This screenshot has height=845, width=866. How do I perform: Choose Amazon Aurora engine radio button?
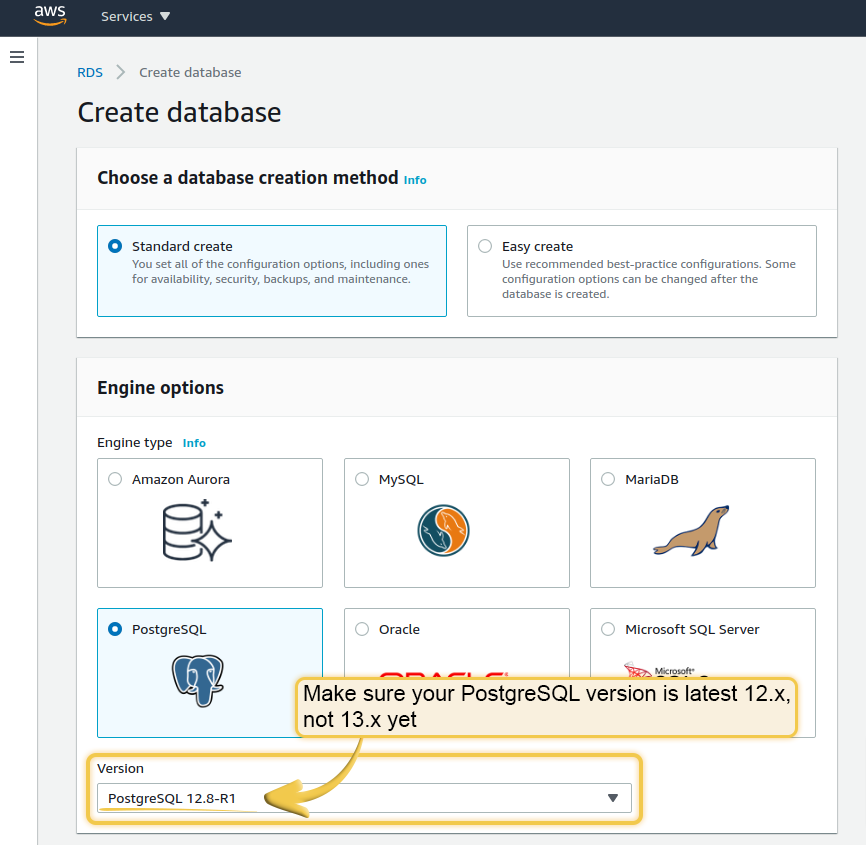click(x=115, y=479)
